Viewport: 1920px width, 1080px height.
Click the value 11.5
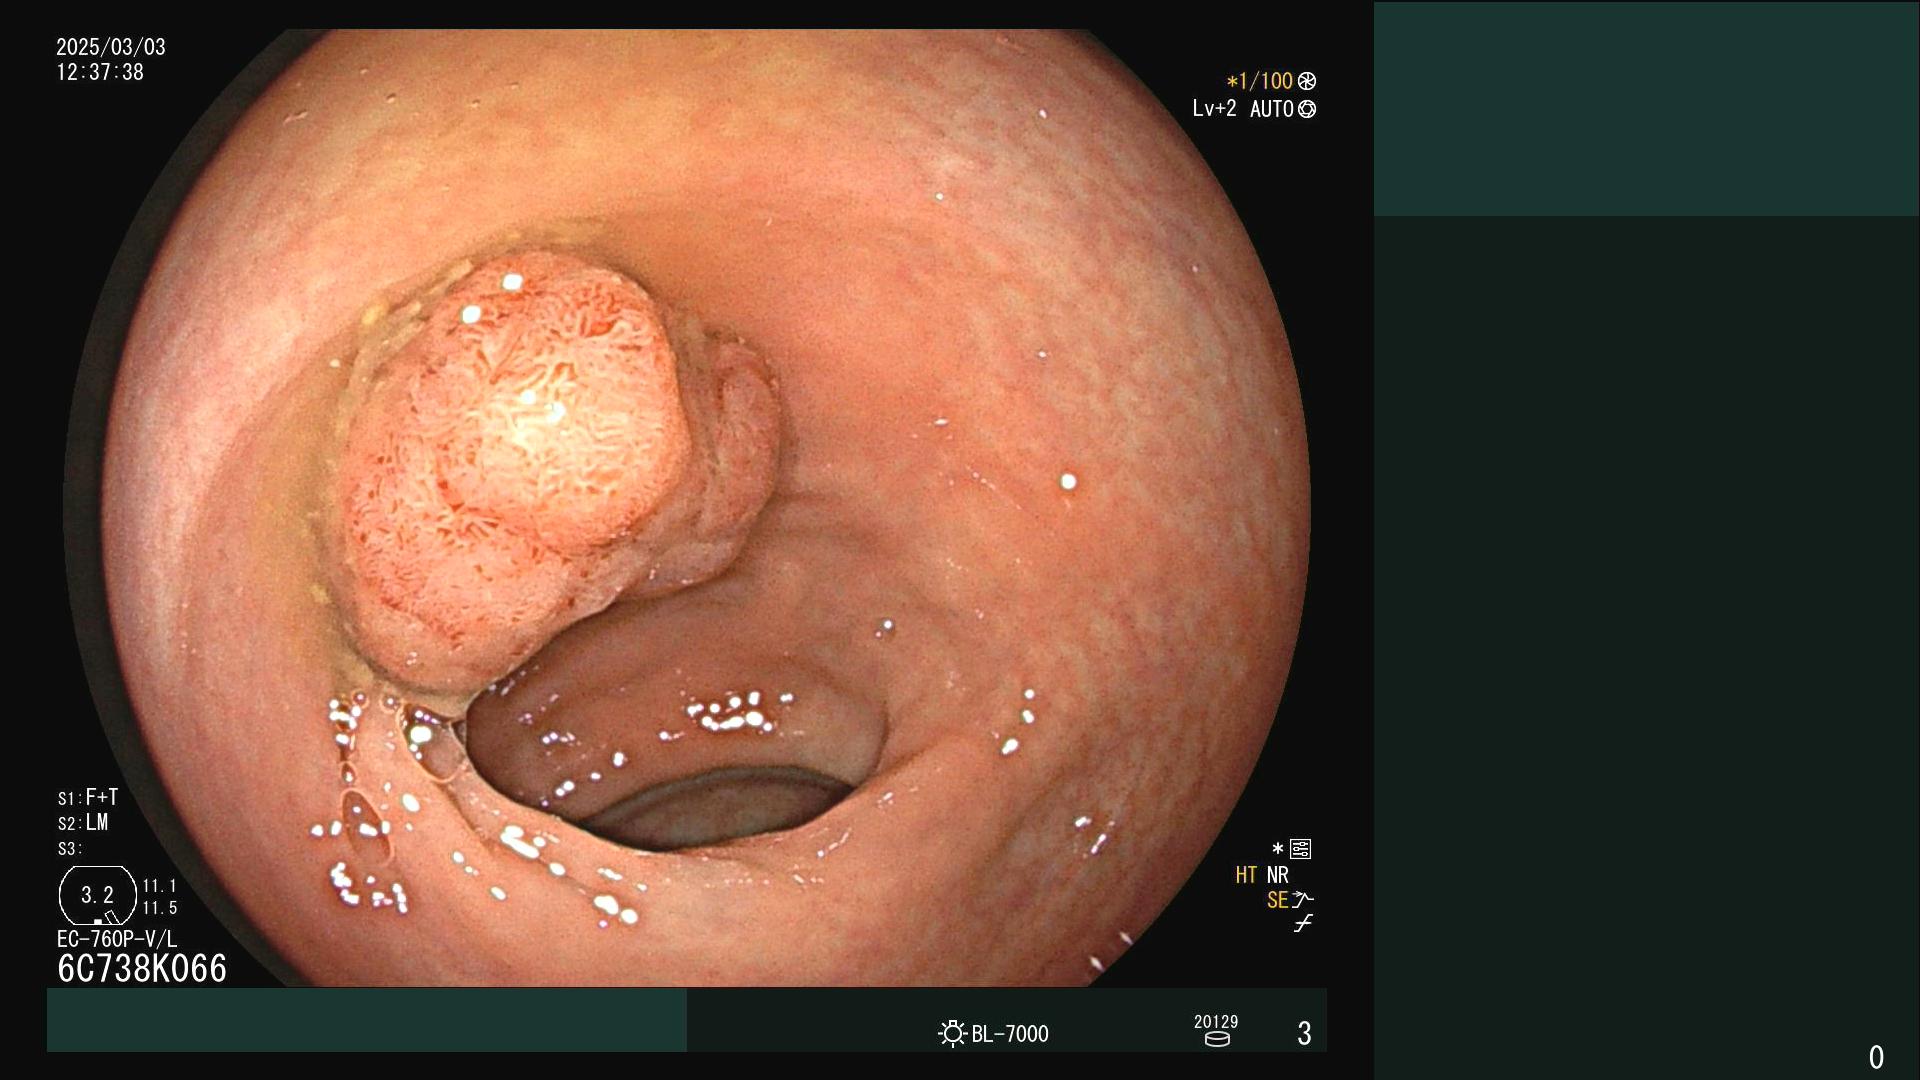[160, 908]
